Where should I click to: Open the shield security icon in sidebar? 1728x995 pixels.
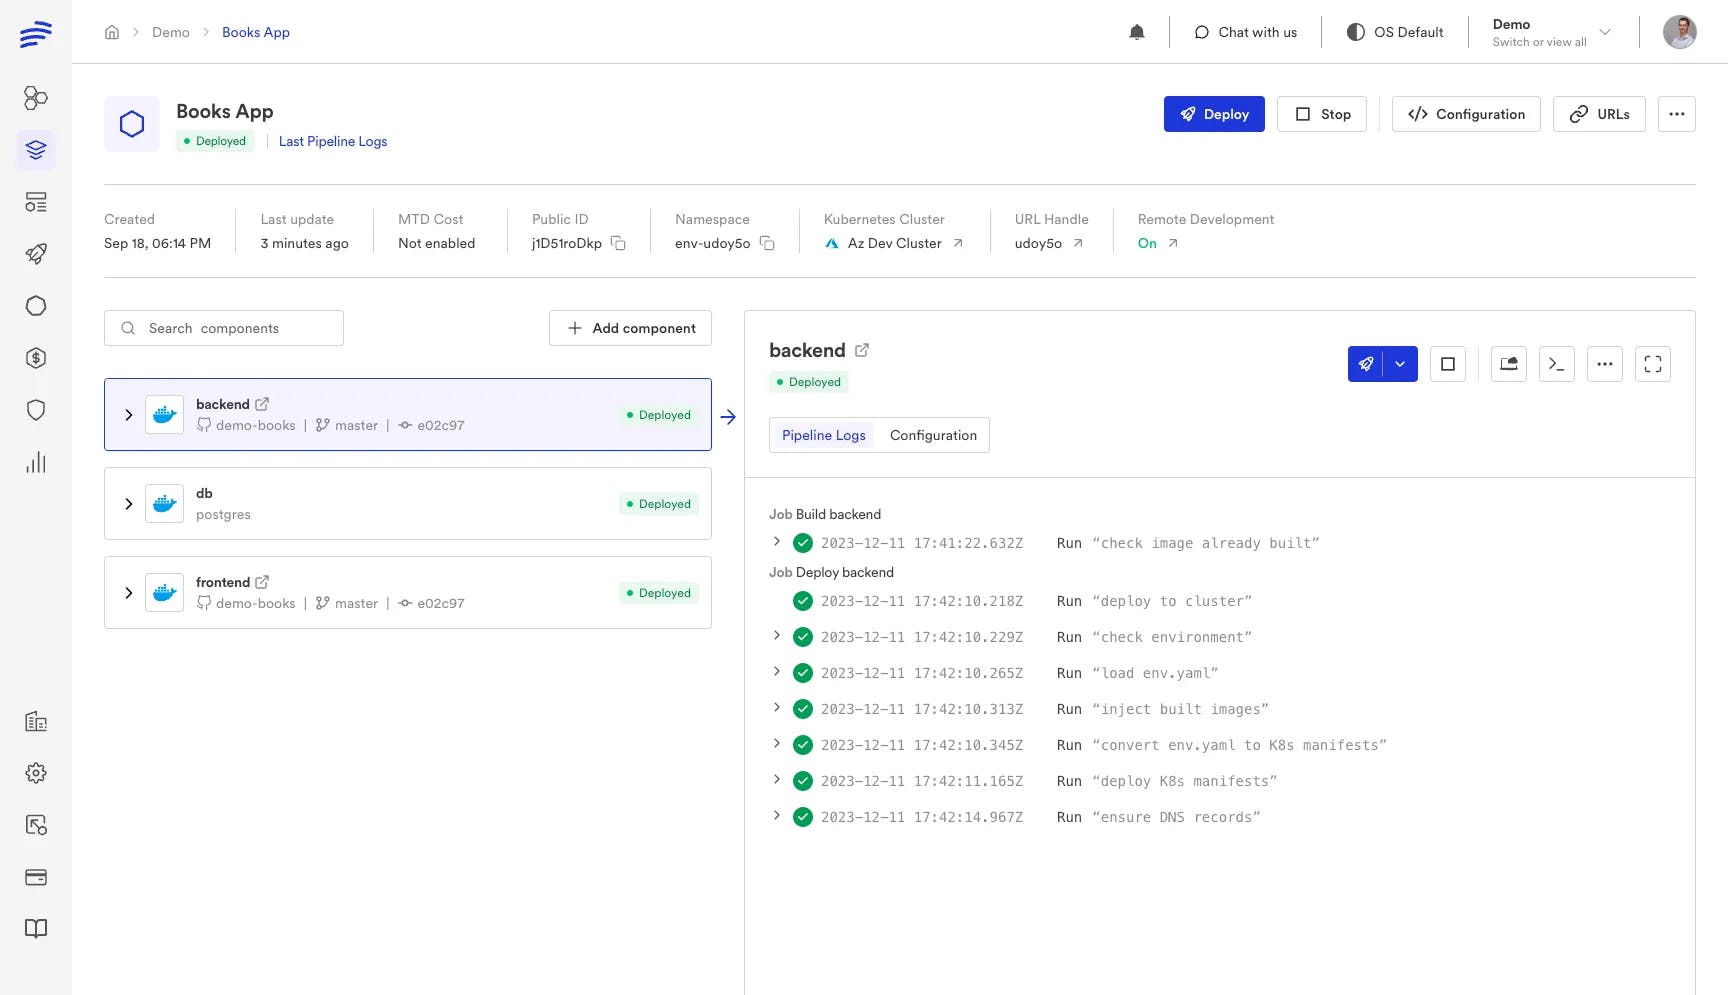click(36, 410)
